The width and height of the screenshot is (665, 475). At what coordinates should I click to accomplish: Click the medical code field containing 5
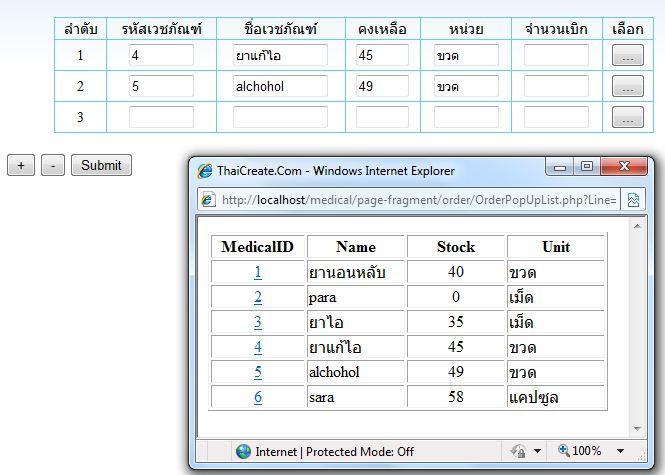(161, 86)
